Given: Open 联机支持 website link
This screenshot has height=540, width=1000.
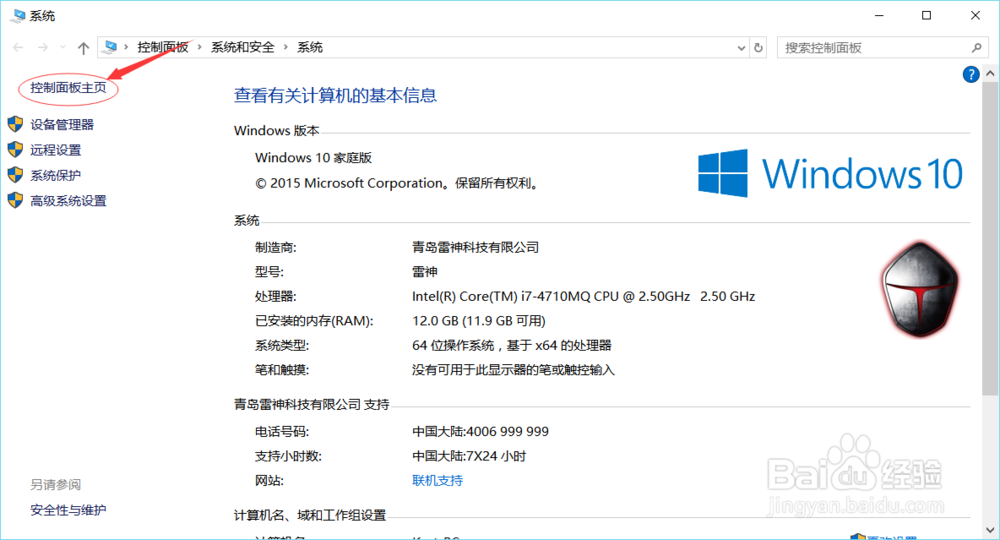Looking at the screenshot, I should click(x=438, y=481).
